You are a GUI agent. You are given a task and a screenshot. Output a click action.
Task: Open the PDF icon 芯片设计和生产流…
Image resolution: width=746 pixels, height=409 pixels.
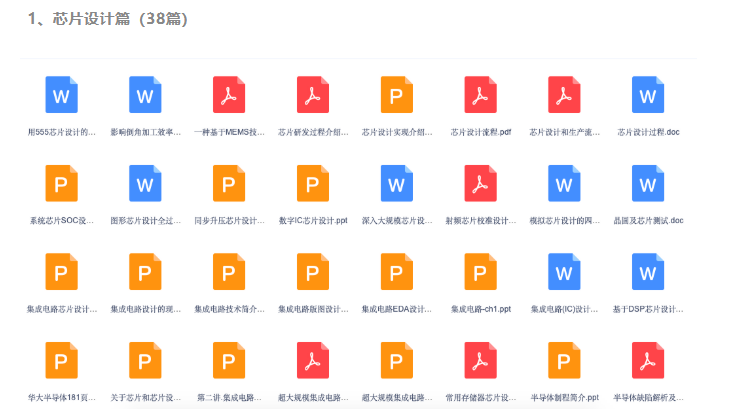pyautogui.click(x=564, y=95)
